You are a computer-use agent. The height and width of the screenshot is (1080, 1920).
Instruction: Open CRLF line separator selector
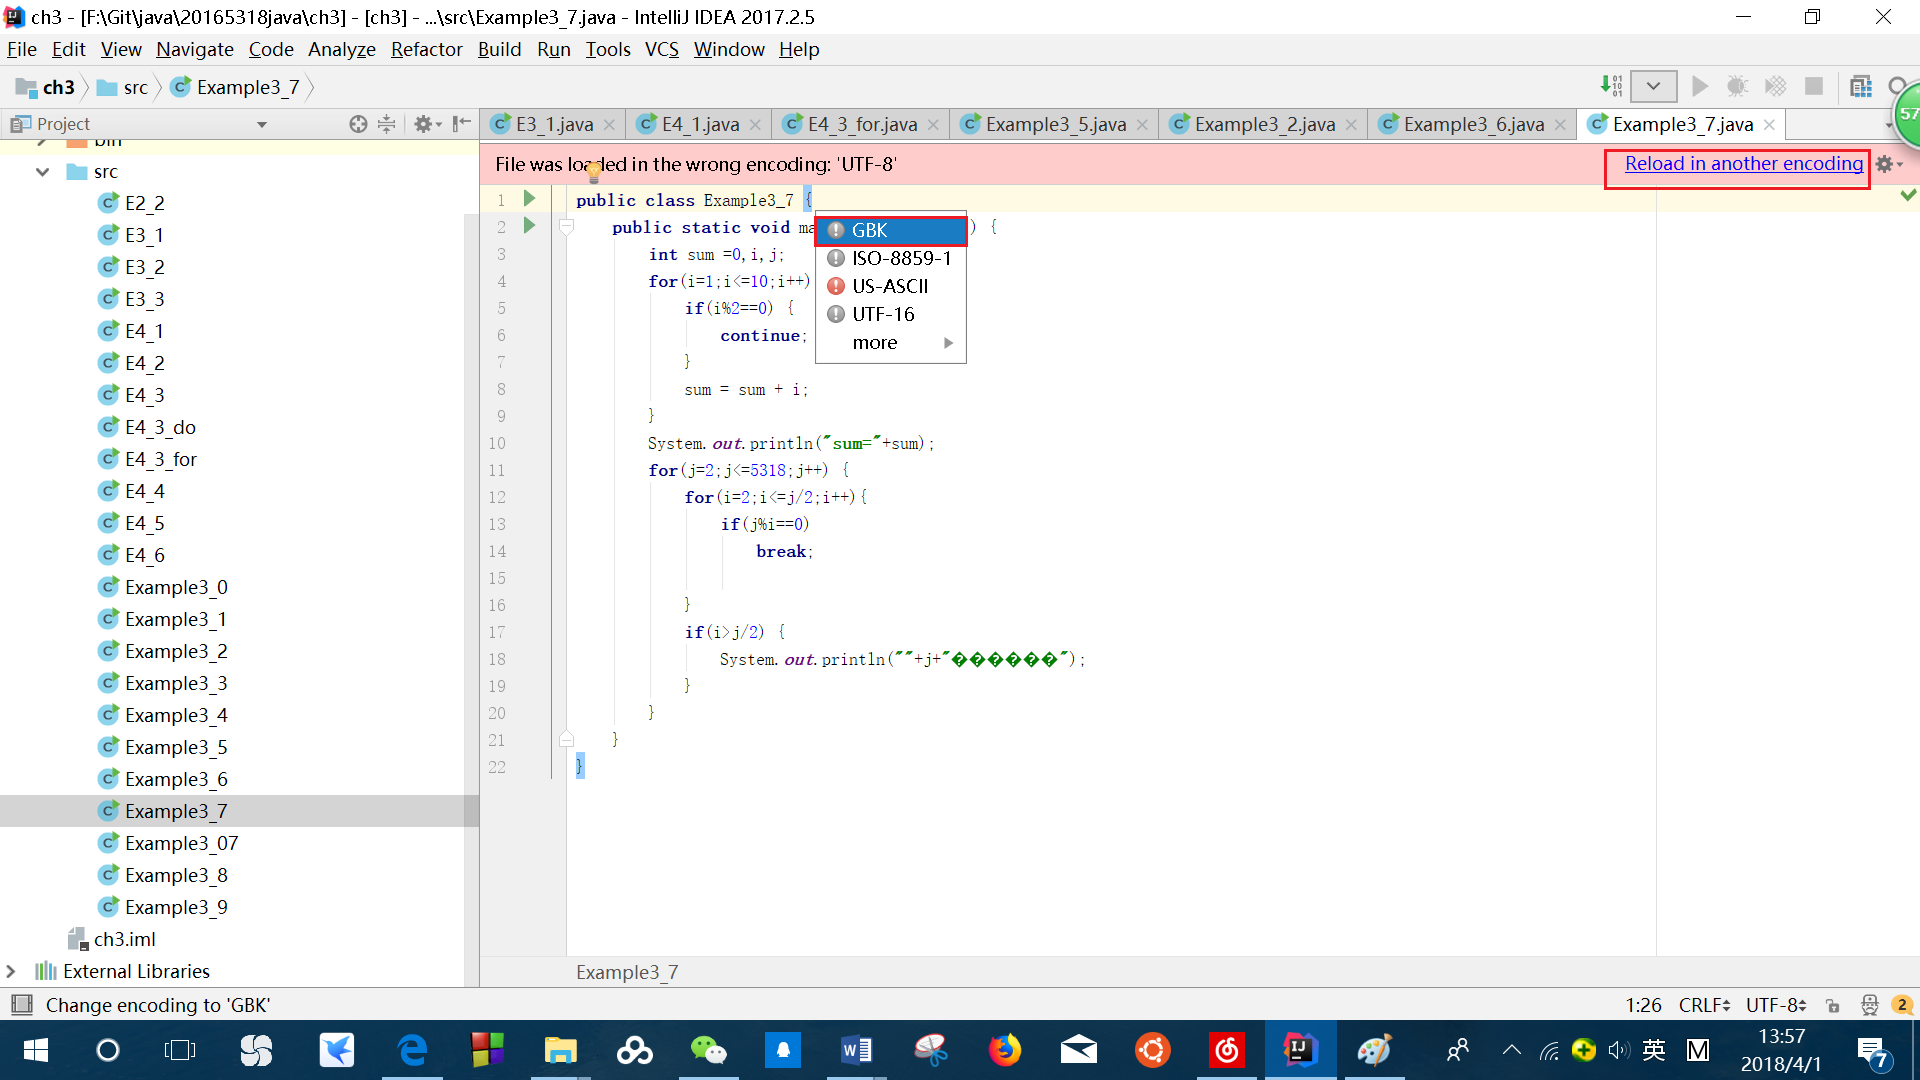click(x=1704, y=1005)
